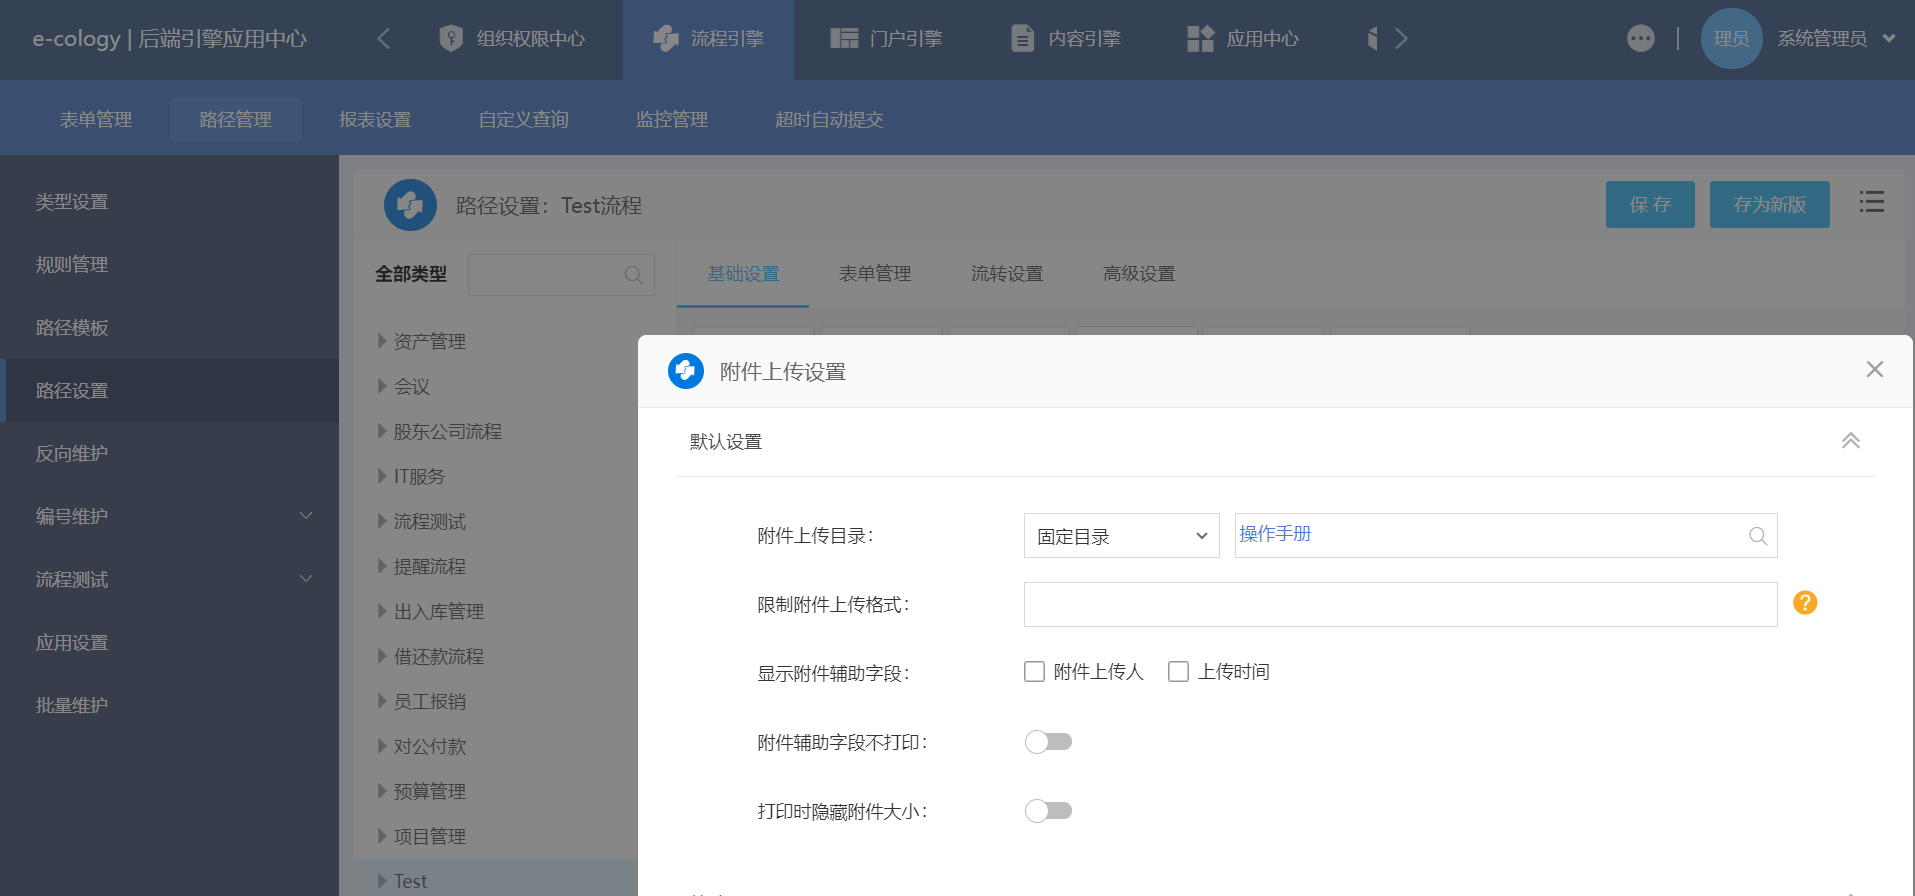Image resolution: width=1915 pixels, height=896 pixels.
Task: Click the magnifier icon in the type search box
Action: pos(633,275)
